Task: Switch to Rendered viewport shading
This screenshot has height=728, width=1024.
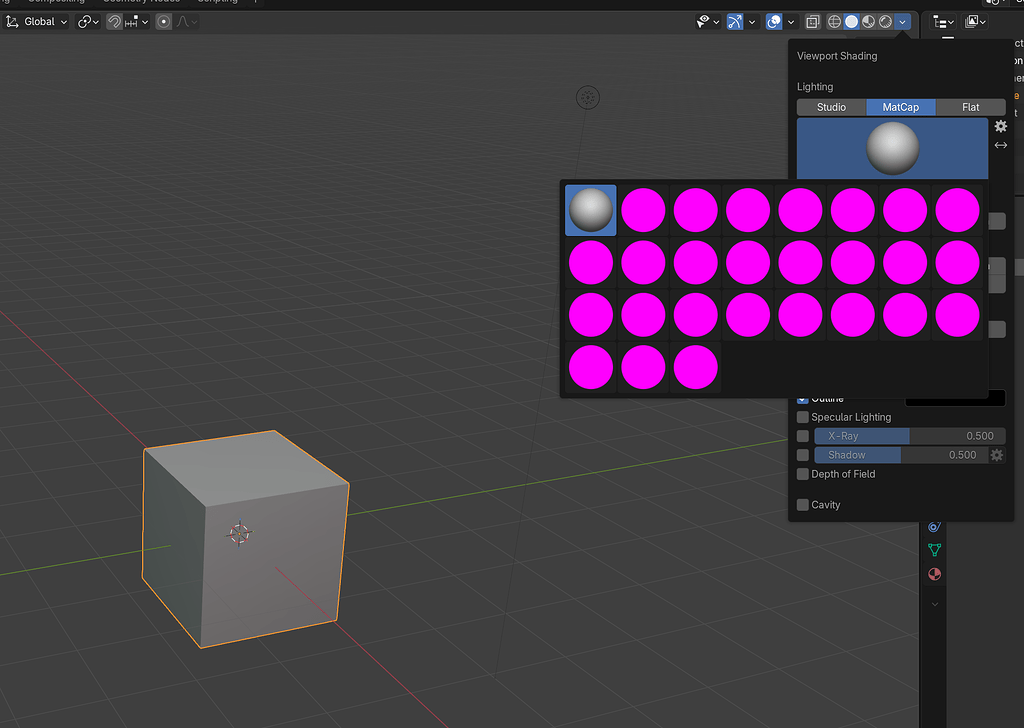Action: (885, 22)
